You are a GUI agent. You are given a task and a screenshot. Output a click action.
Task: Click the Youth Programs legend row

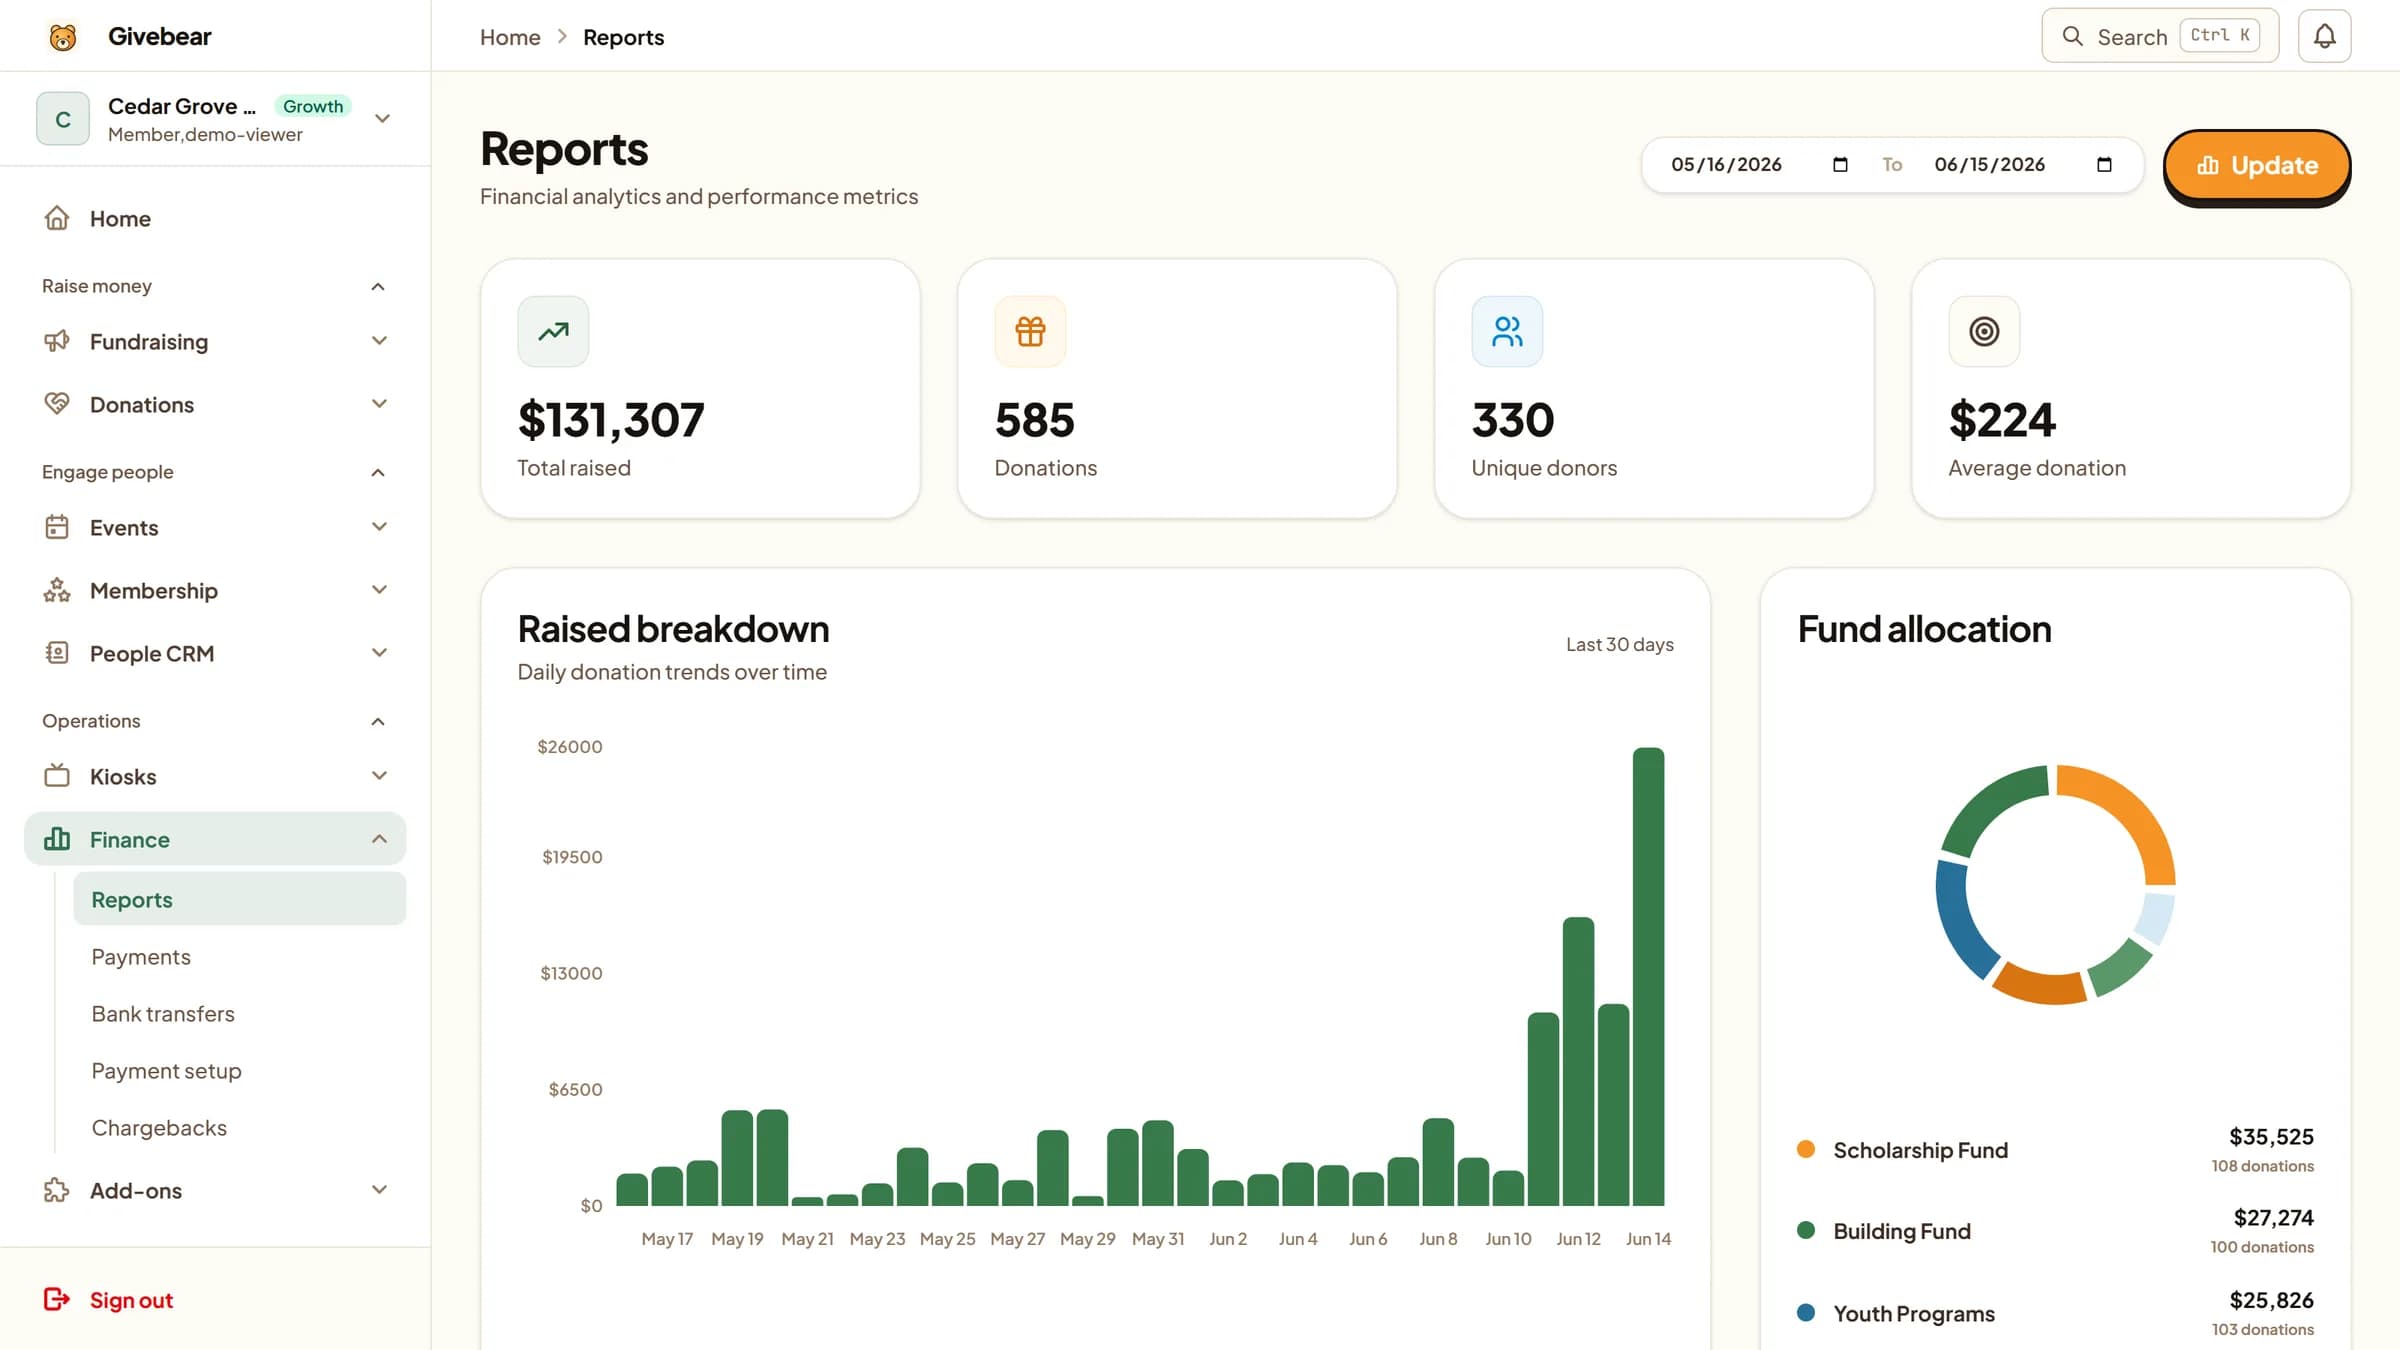(x=2055, y=1313)
